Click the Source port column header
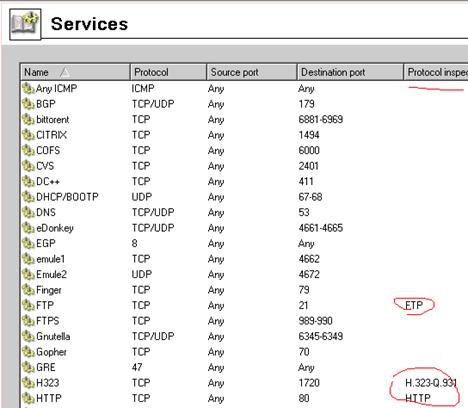468x408 pixels. pyautogui.click(x=252, y=72)
